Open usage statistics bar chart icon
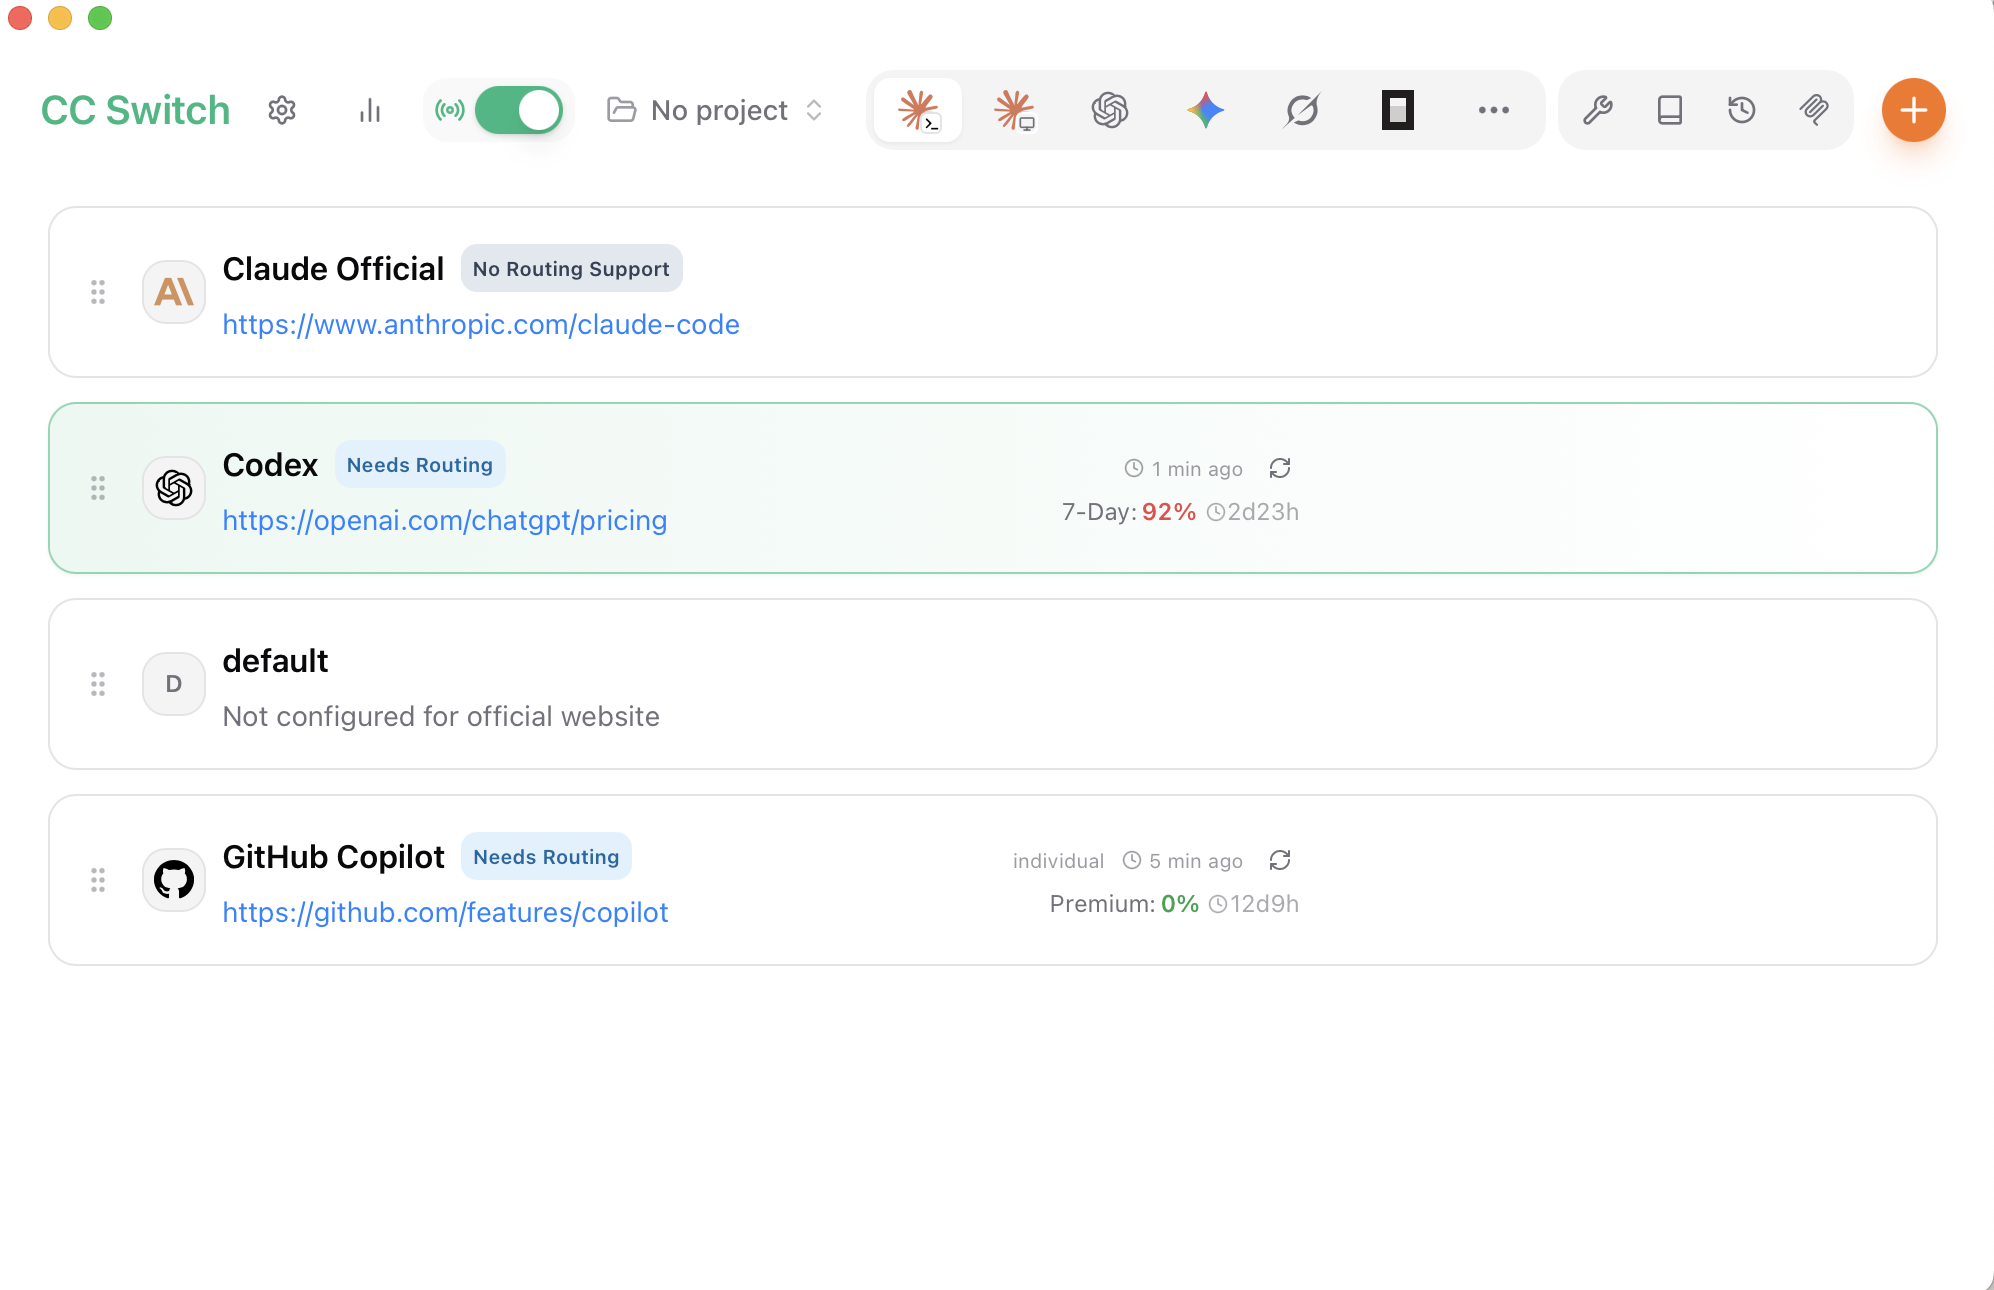Screen dimensions: 1994x1290 pos(370,110)
